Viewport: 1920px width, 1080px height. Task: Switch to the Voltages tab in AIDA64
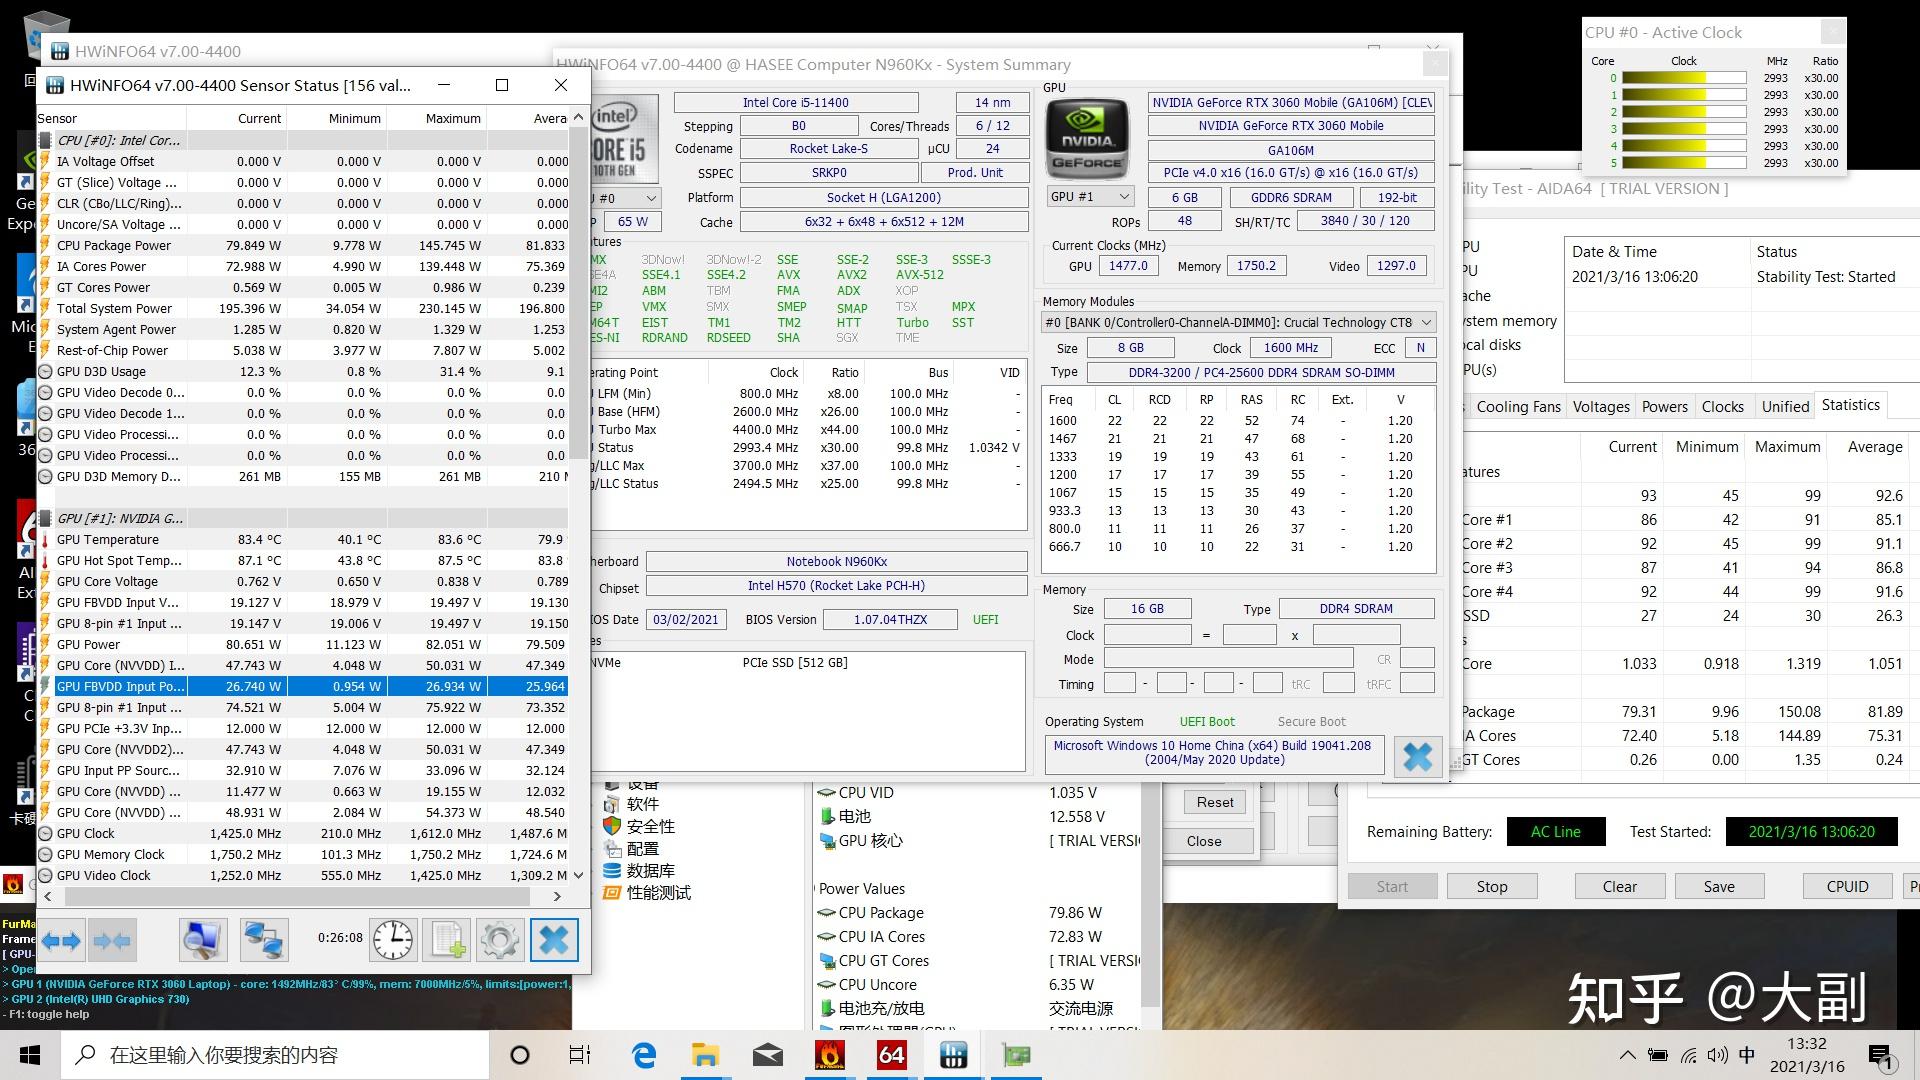tap(1601, 407)
